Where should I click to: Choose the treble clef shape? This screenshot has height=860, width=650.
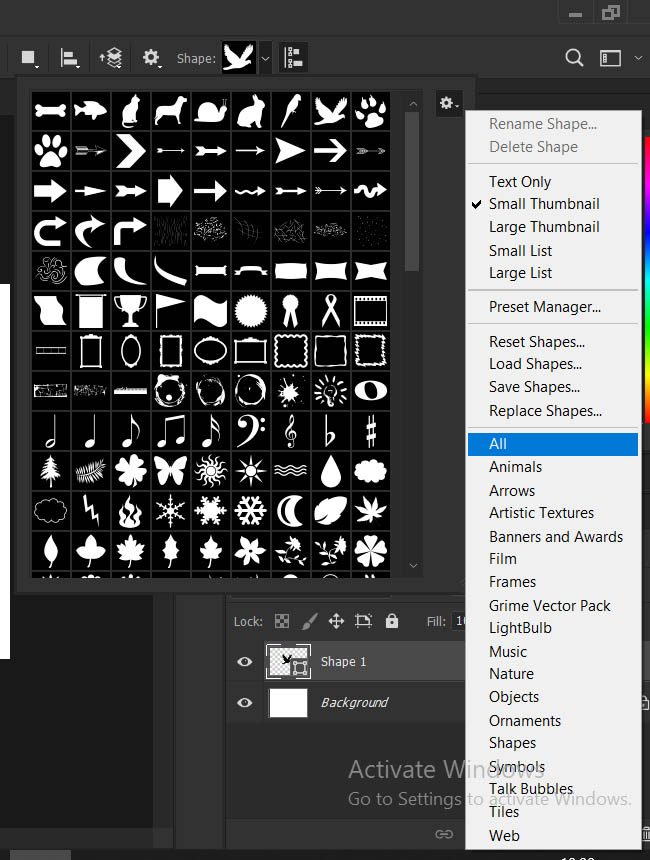click(x=291, y=431)
